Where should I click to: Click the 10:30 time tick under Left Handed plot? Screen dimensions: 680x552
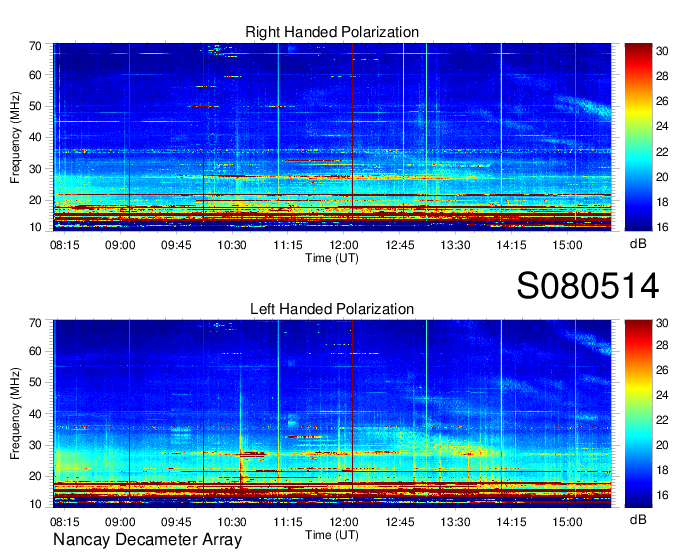click(232, 522)
